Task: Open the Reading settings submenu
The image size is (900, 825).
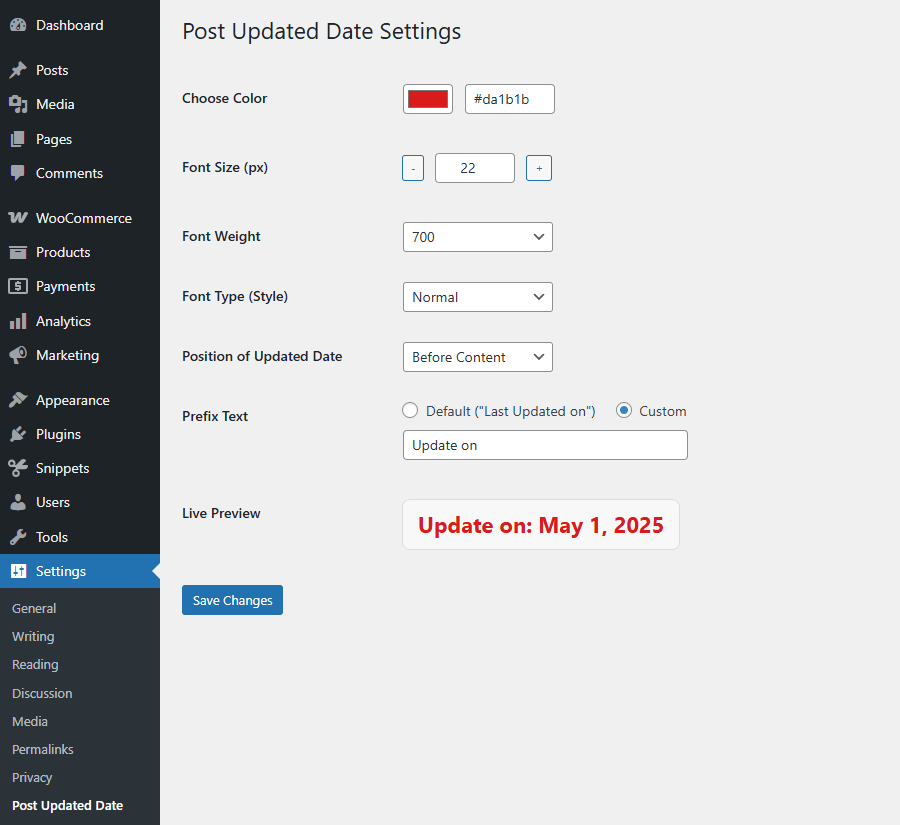Action: tap(35, 664)
